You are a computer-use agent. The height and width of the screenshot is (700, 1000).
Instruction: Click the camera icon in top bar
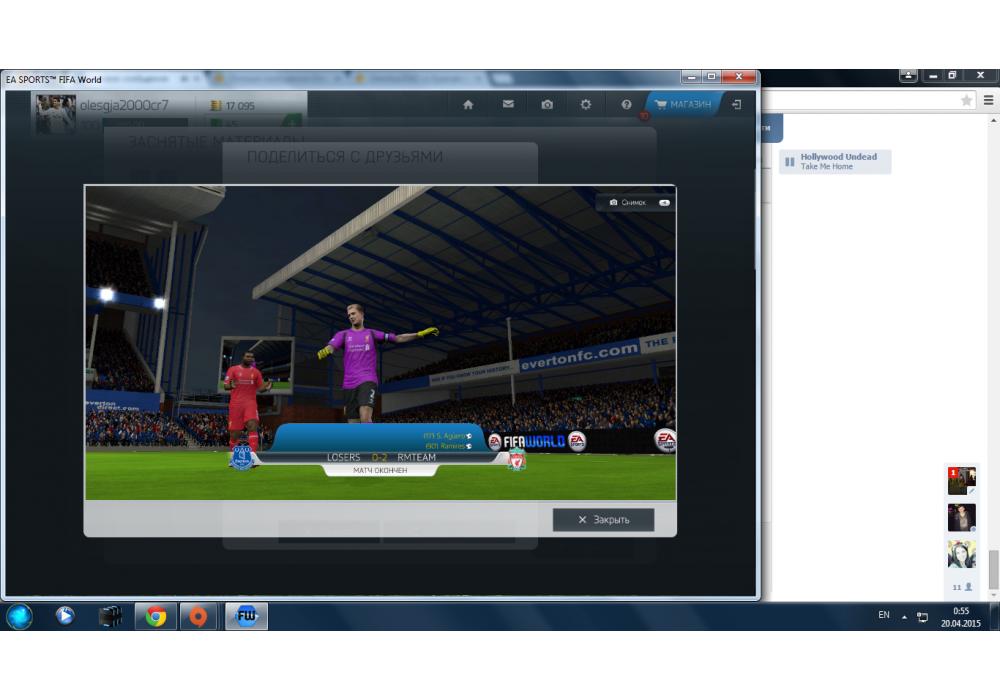[547, 104]
